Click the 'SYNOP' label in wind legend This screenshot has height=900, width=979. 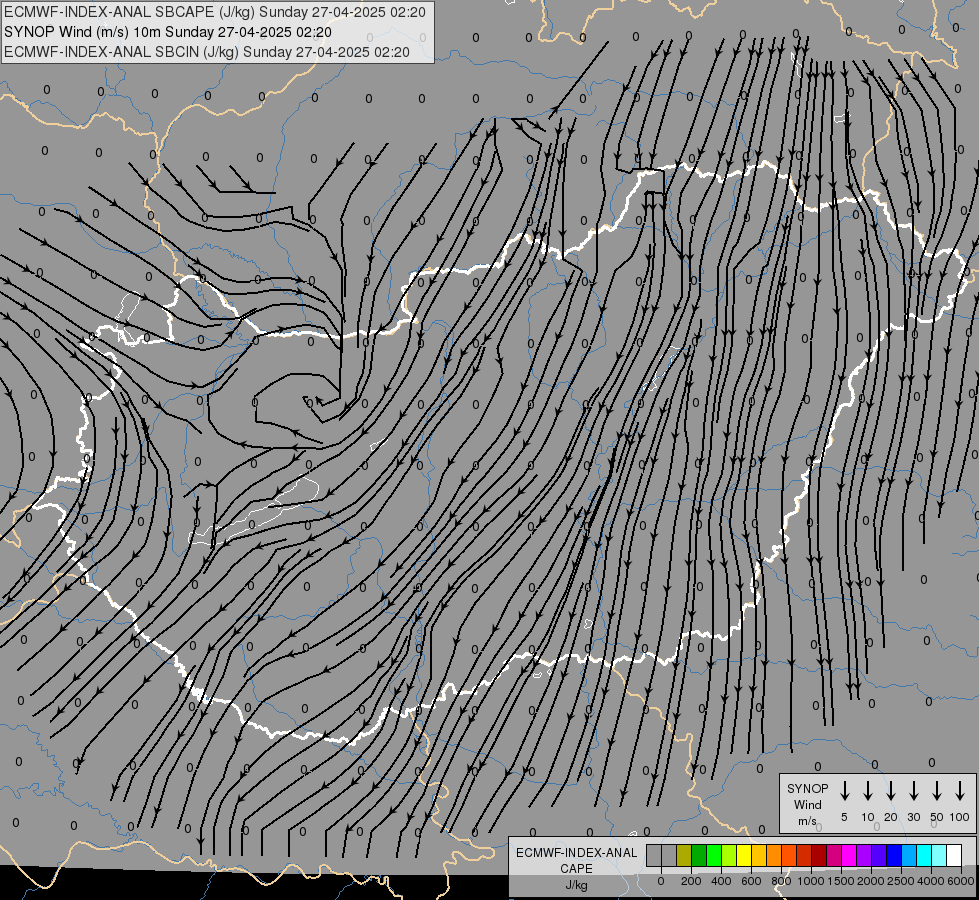click(x=807, y=788)
